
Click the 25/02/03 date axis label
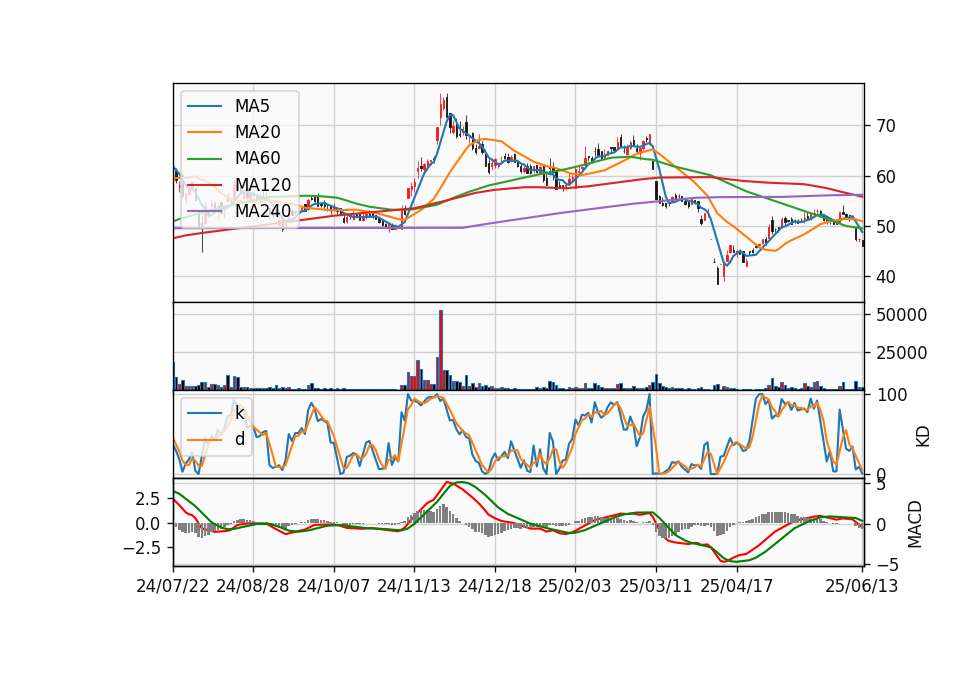575,586
